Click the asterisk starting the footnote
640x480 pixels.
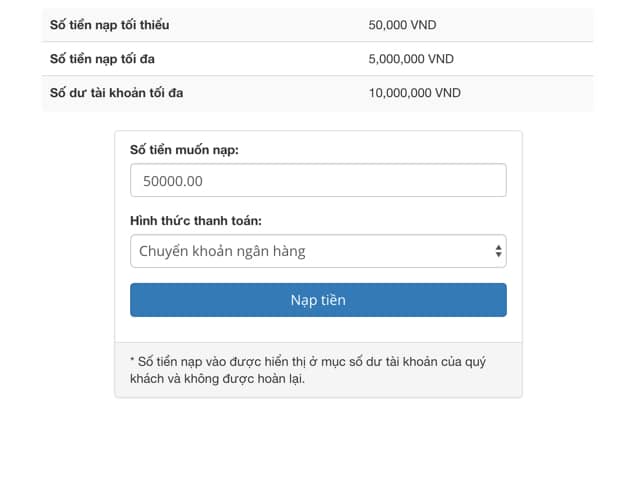[133, 361]
